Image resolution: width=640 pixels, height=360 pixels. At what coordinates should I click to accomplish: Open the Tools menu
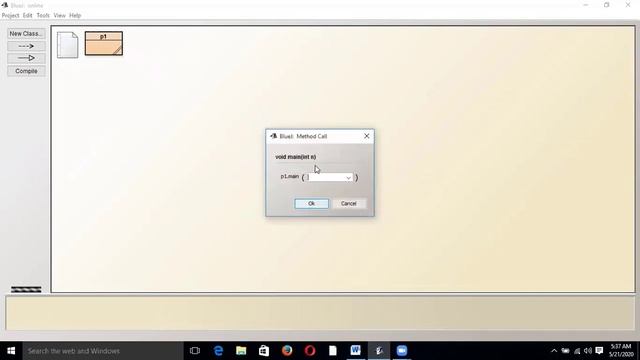point(43,15)
